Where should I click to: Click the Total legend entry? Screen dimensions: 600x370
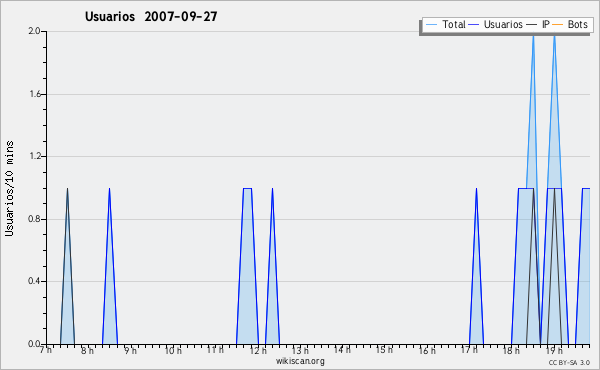(445, 24)
